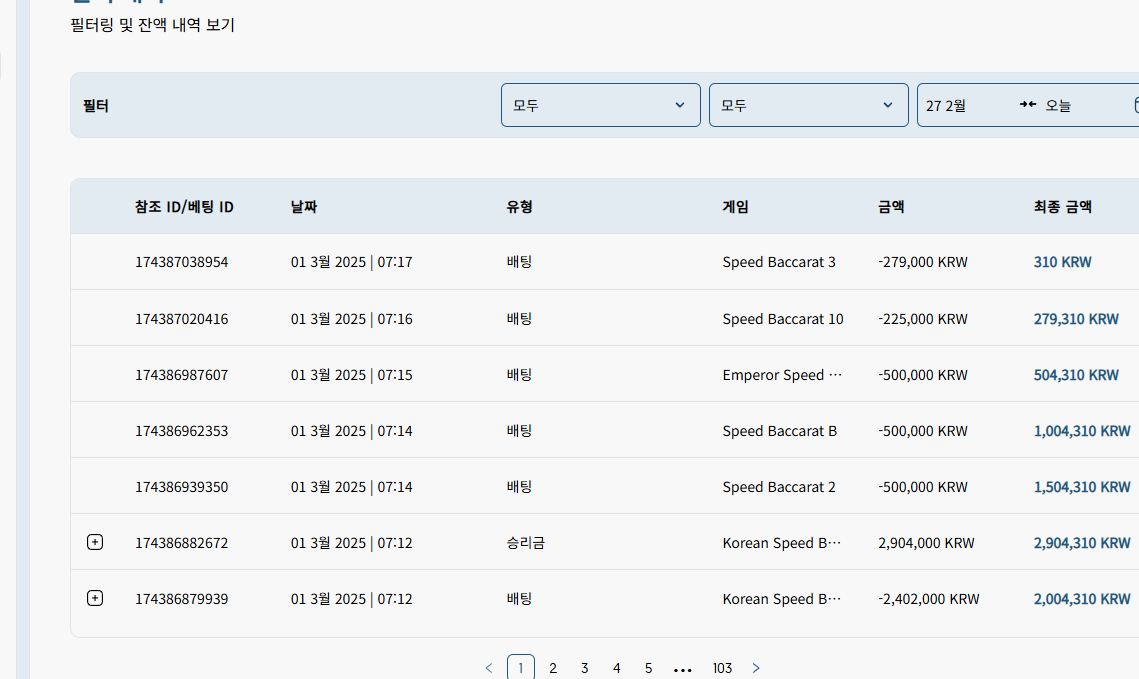Expand row 174386879939 with plus icon
The height and width of the screenshot is (679, 1139).
[94, 598]
